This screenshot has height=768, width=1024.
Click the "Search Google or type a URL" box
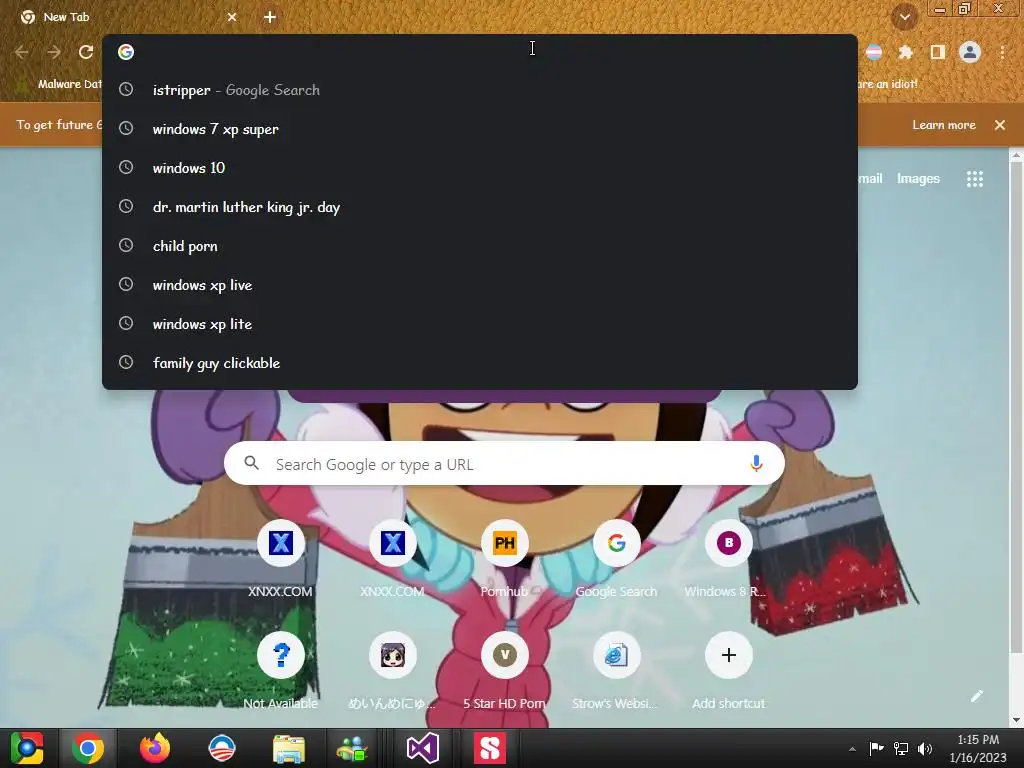point(504,464)
